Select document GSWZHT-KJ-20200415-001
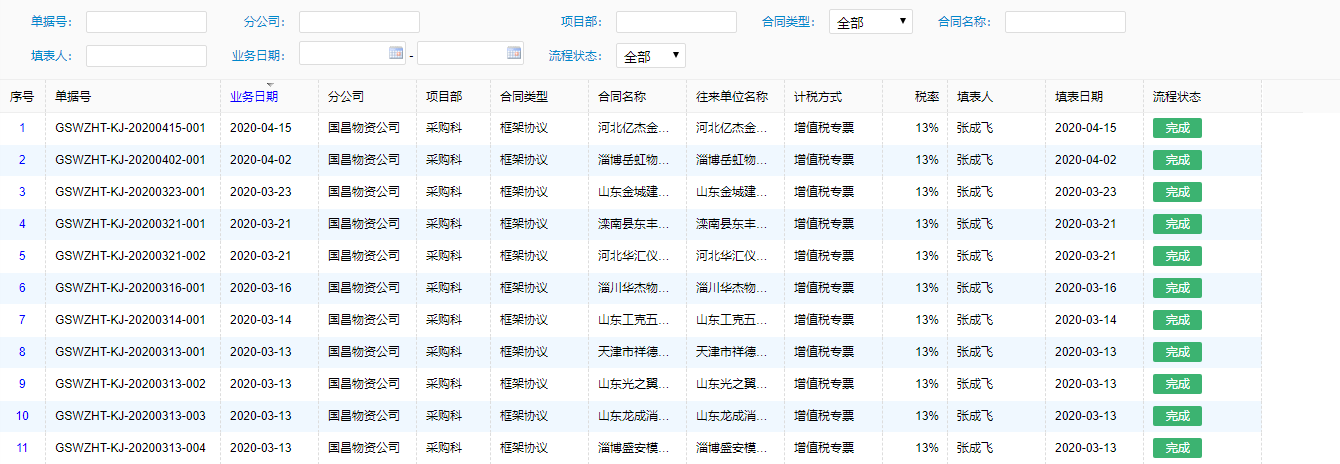 [130, 128]
